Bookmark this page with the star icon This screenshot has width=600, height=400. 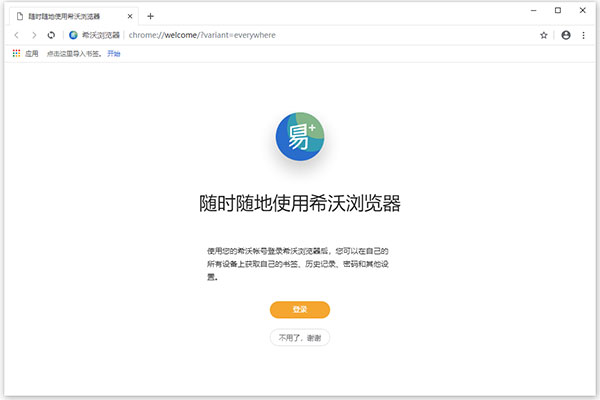(x=543, y=35)
